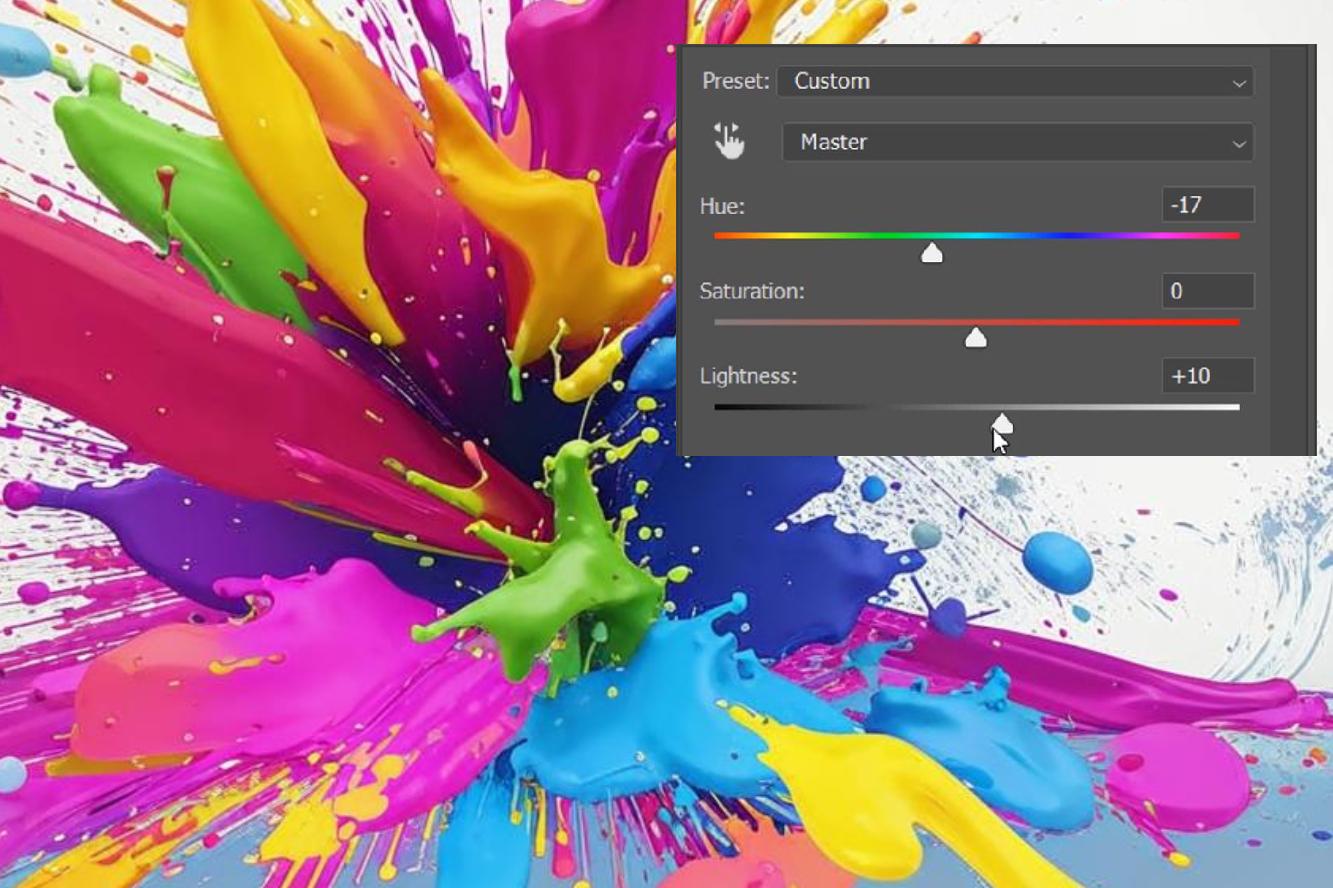The height and width of the screenshot is (888, 1333).
Task: Activate the on-image targeted adjustment hand tool
Action: (x=730, y=142)
